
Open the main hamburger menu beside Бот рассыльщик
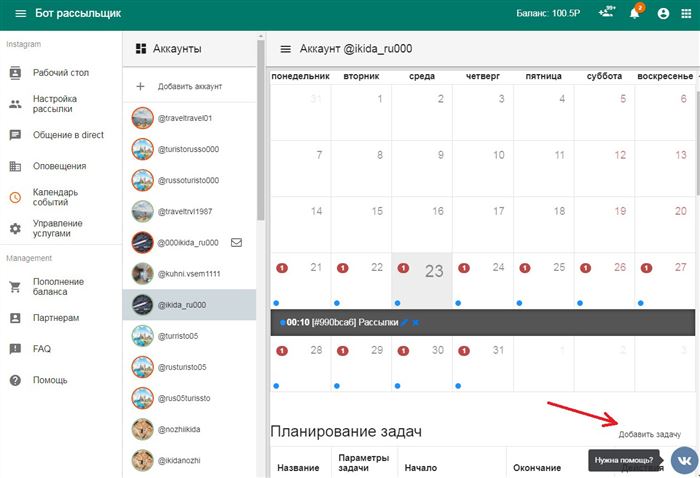21,13
